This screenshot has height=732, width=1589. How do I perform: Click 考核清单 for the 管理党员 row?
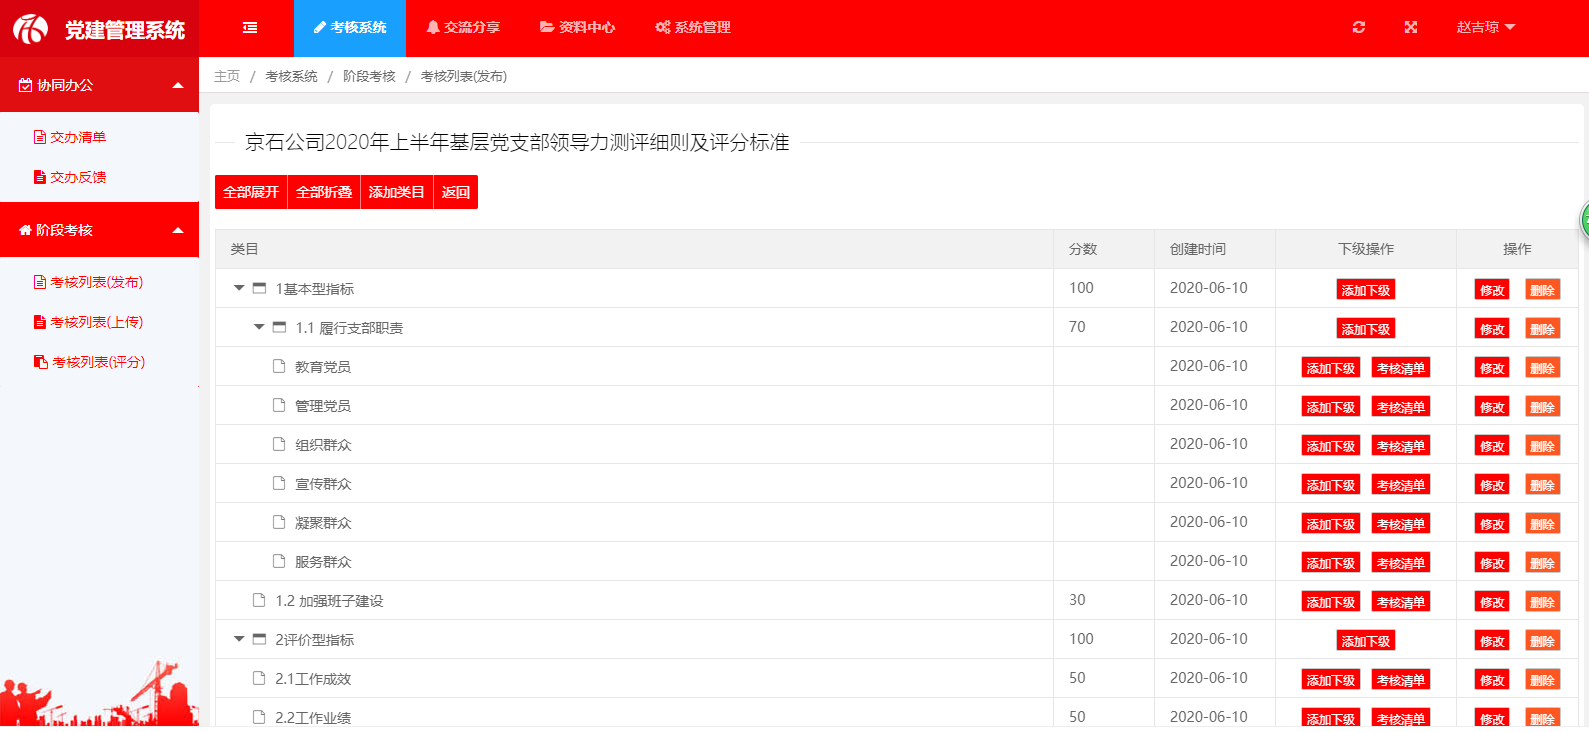[1400, 407]
